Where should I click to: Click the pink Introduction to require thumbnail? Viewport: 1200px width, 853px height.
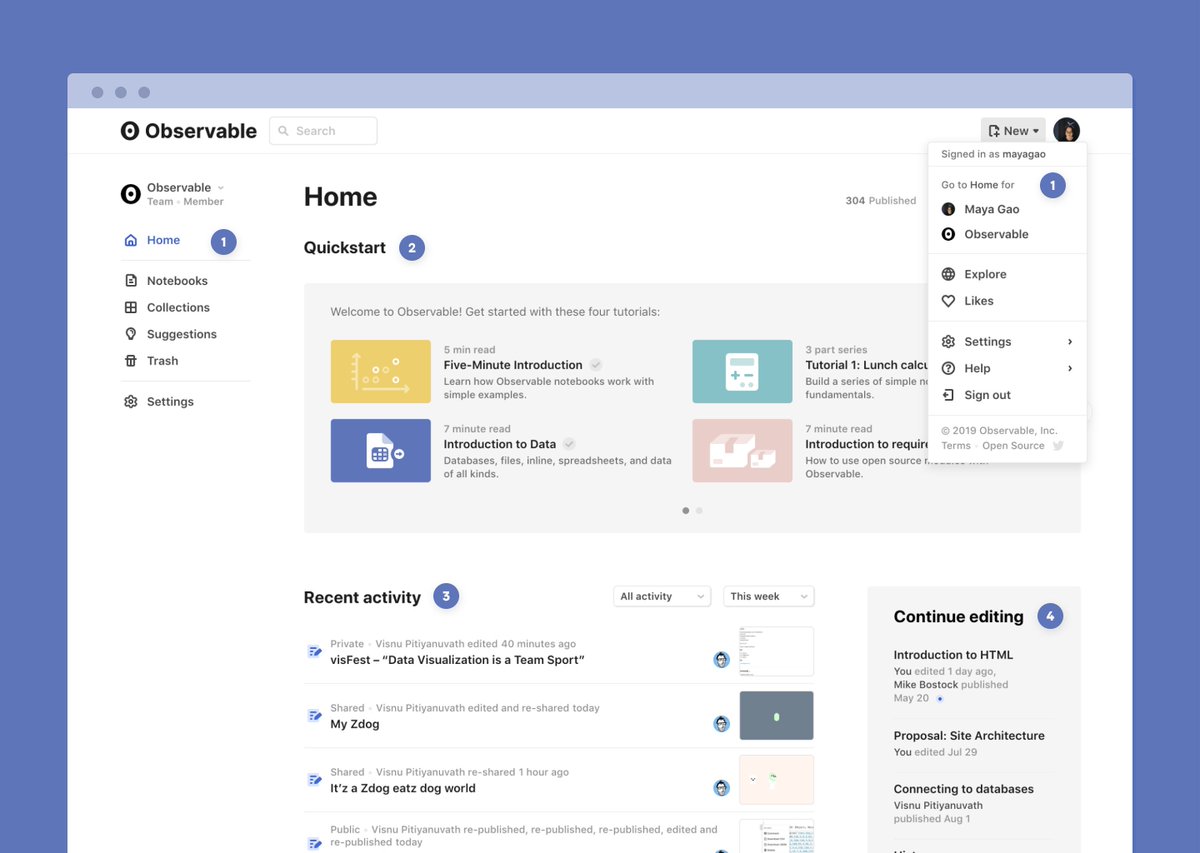click(742, 451)
